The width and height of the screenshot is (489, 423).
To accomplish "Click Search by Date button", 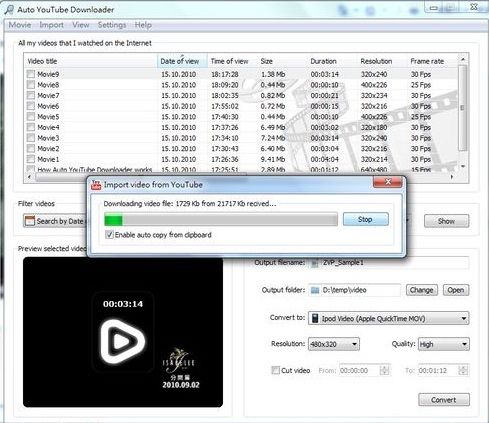I will 55,221.
